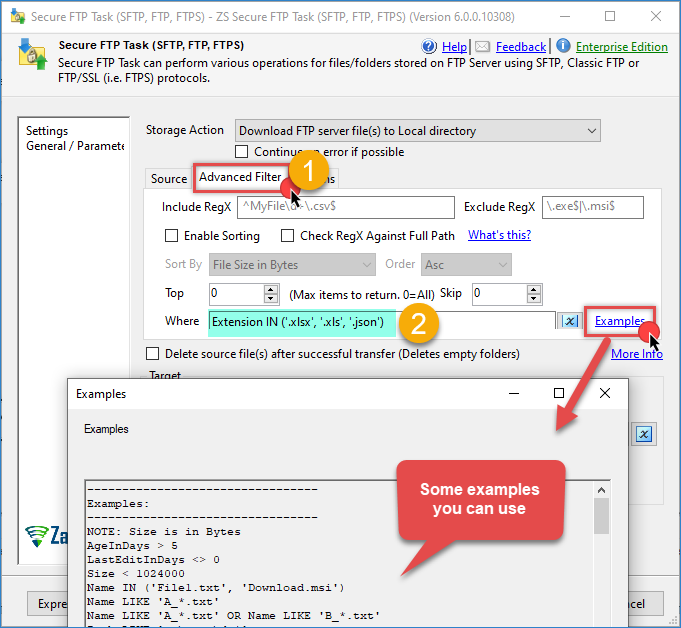This screenshot has width=681, height=628.
Task: Close the Examples popup window
Action: point(605,393)
